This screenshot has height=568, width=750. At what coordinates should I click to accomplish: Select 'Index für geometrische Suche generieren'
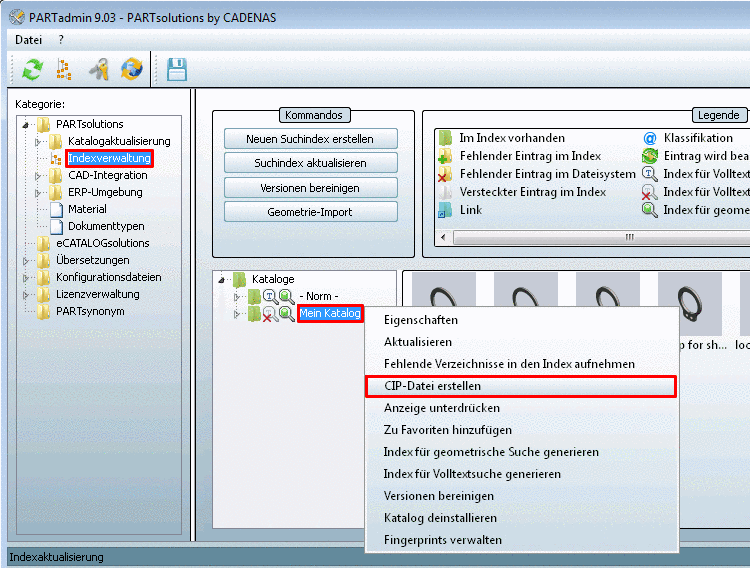(x=521, y=452)
